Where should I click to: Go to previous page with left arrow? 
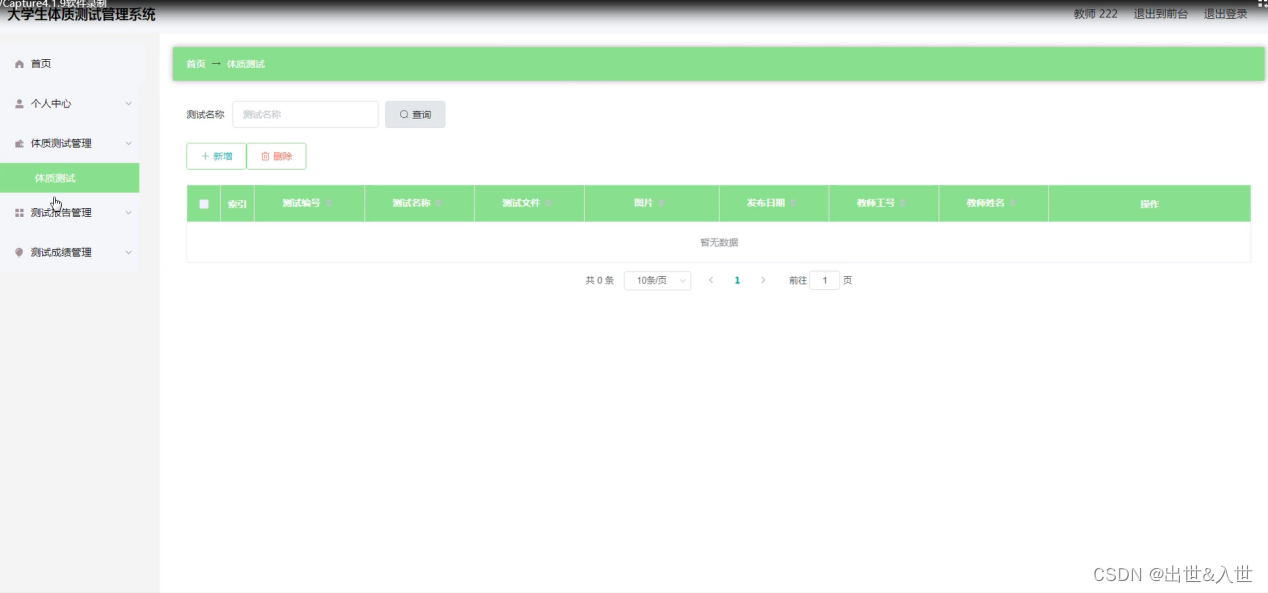click(711, 281)
